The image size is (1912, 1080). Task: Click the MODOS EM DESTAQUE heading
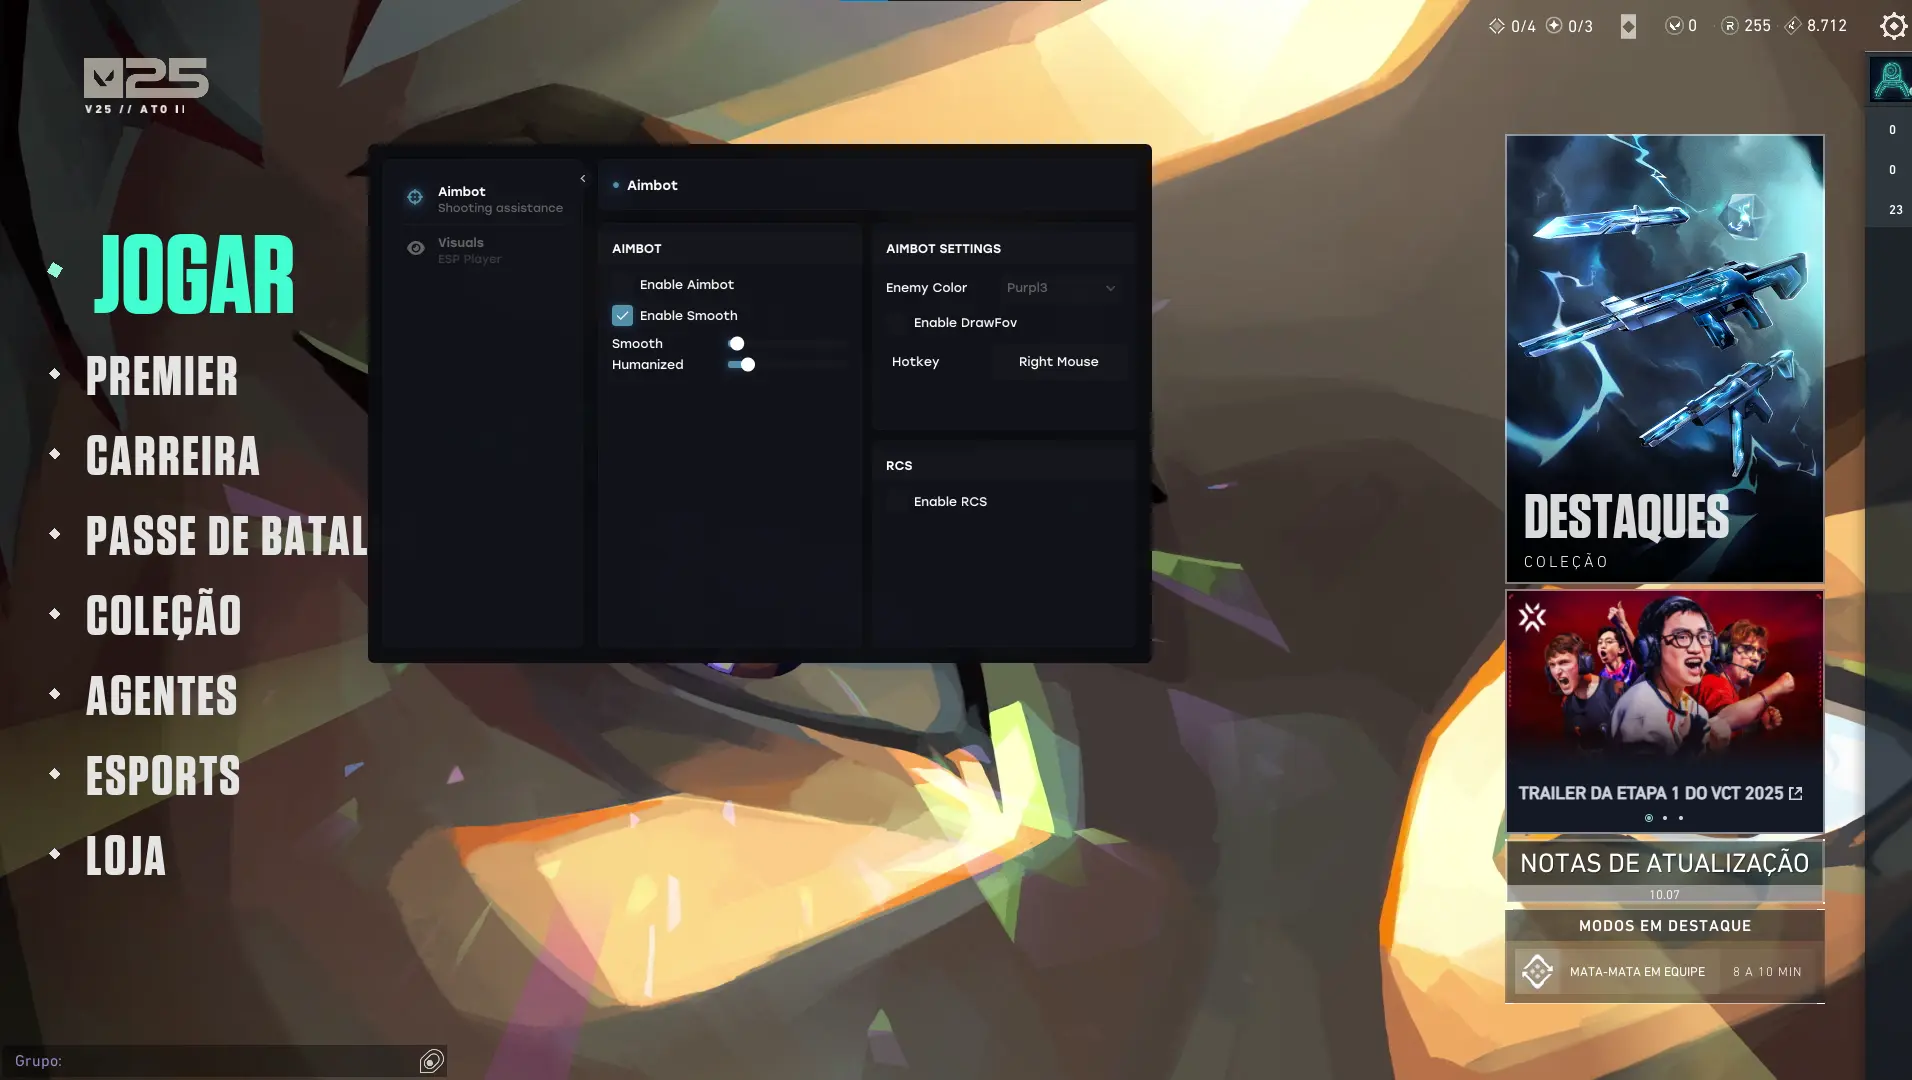(x=1665, y=926)
